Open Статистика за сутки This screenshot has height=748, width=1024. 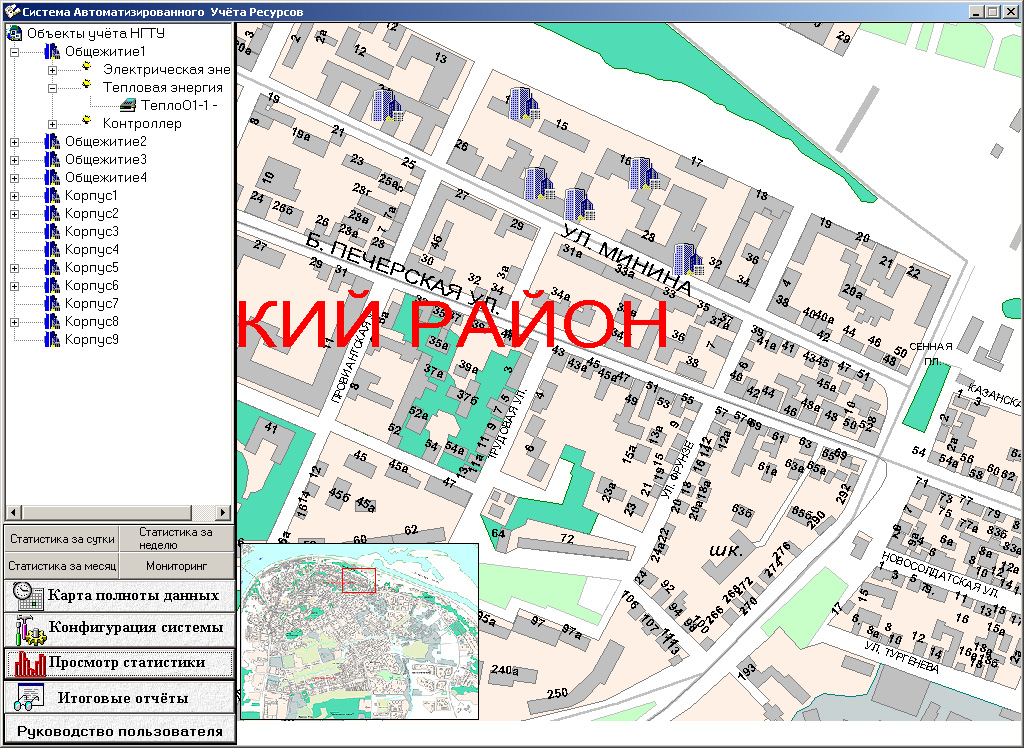[x=62, y=539]
